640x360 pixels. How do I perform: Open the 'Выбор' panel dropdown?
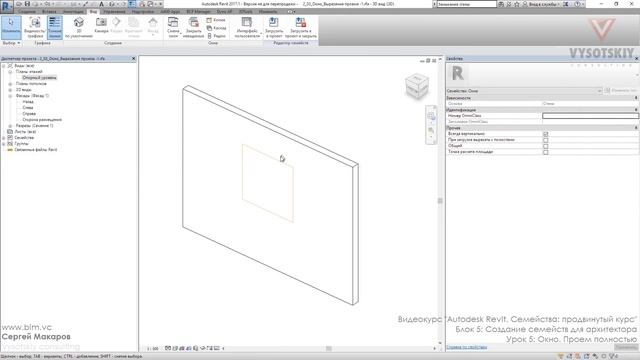click(x=11, y=43)
